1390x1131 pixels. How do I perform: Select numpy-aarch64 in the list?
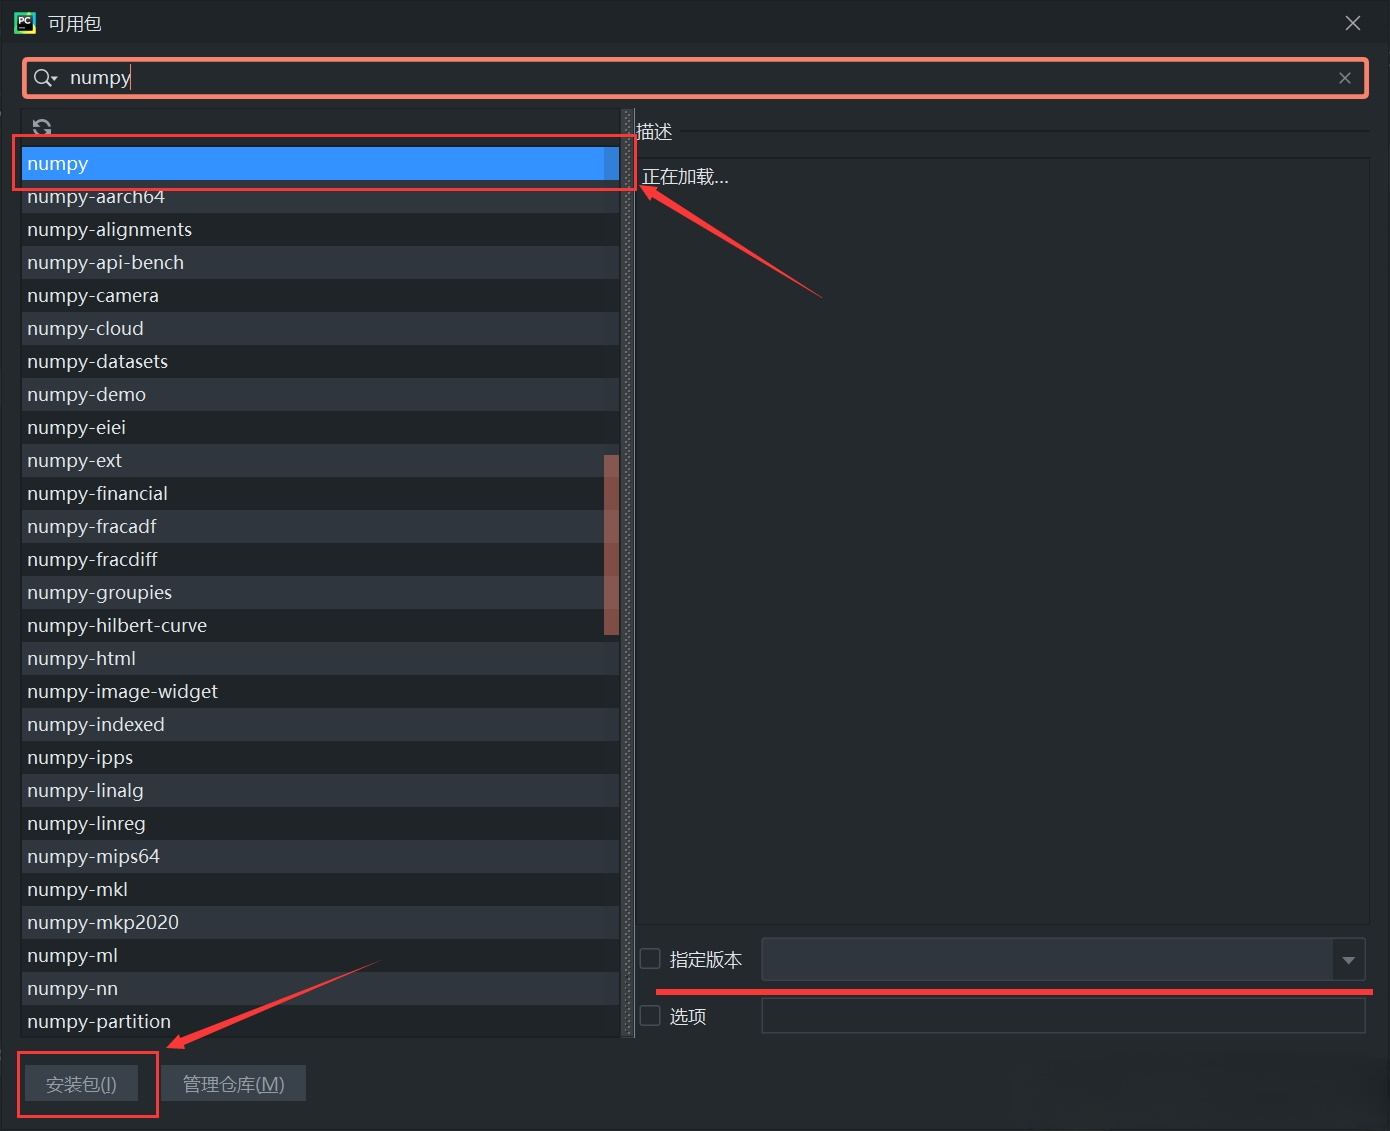click(320, 197)
